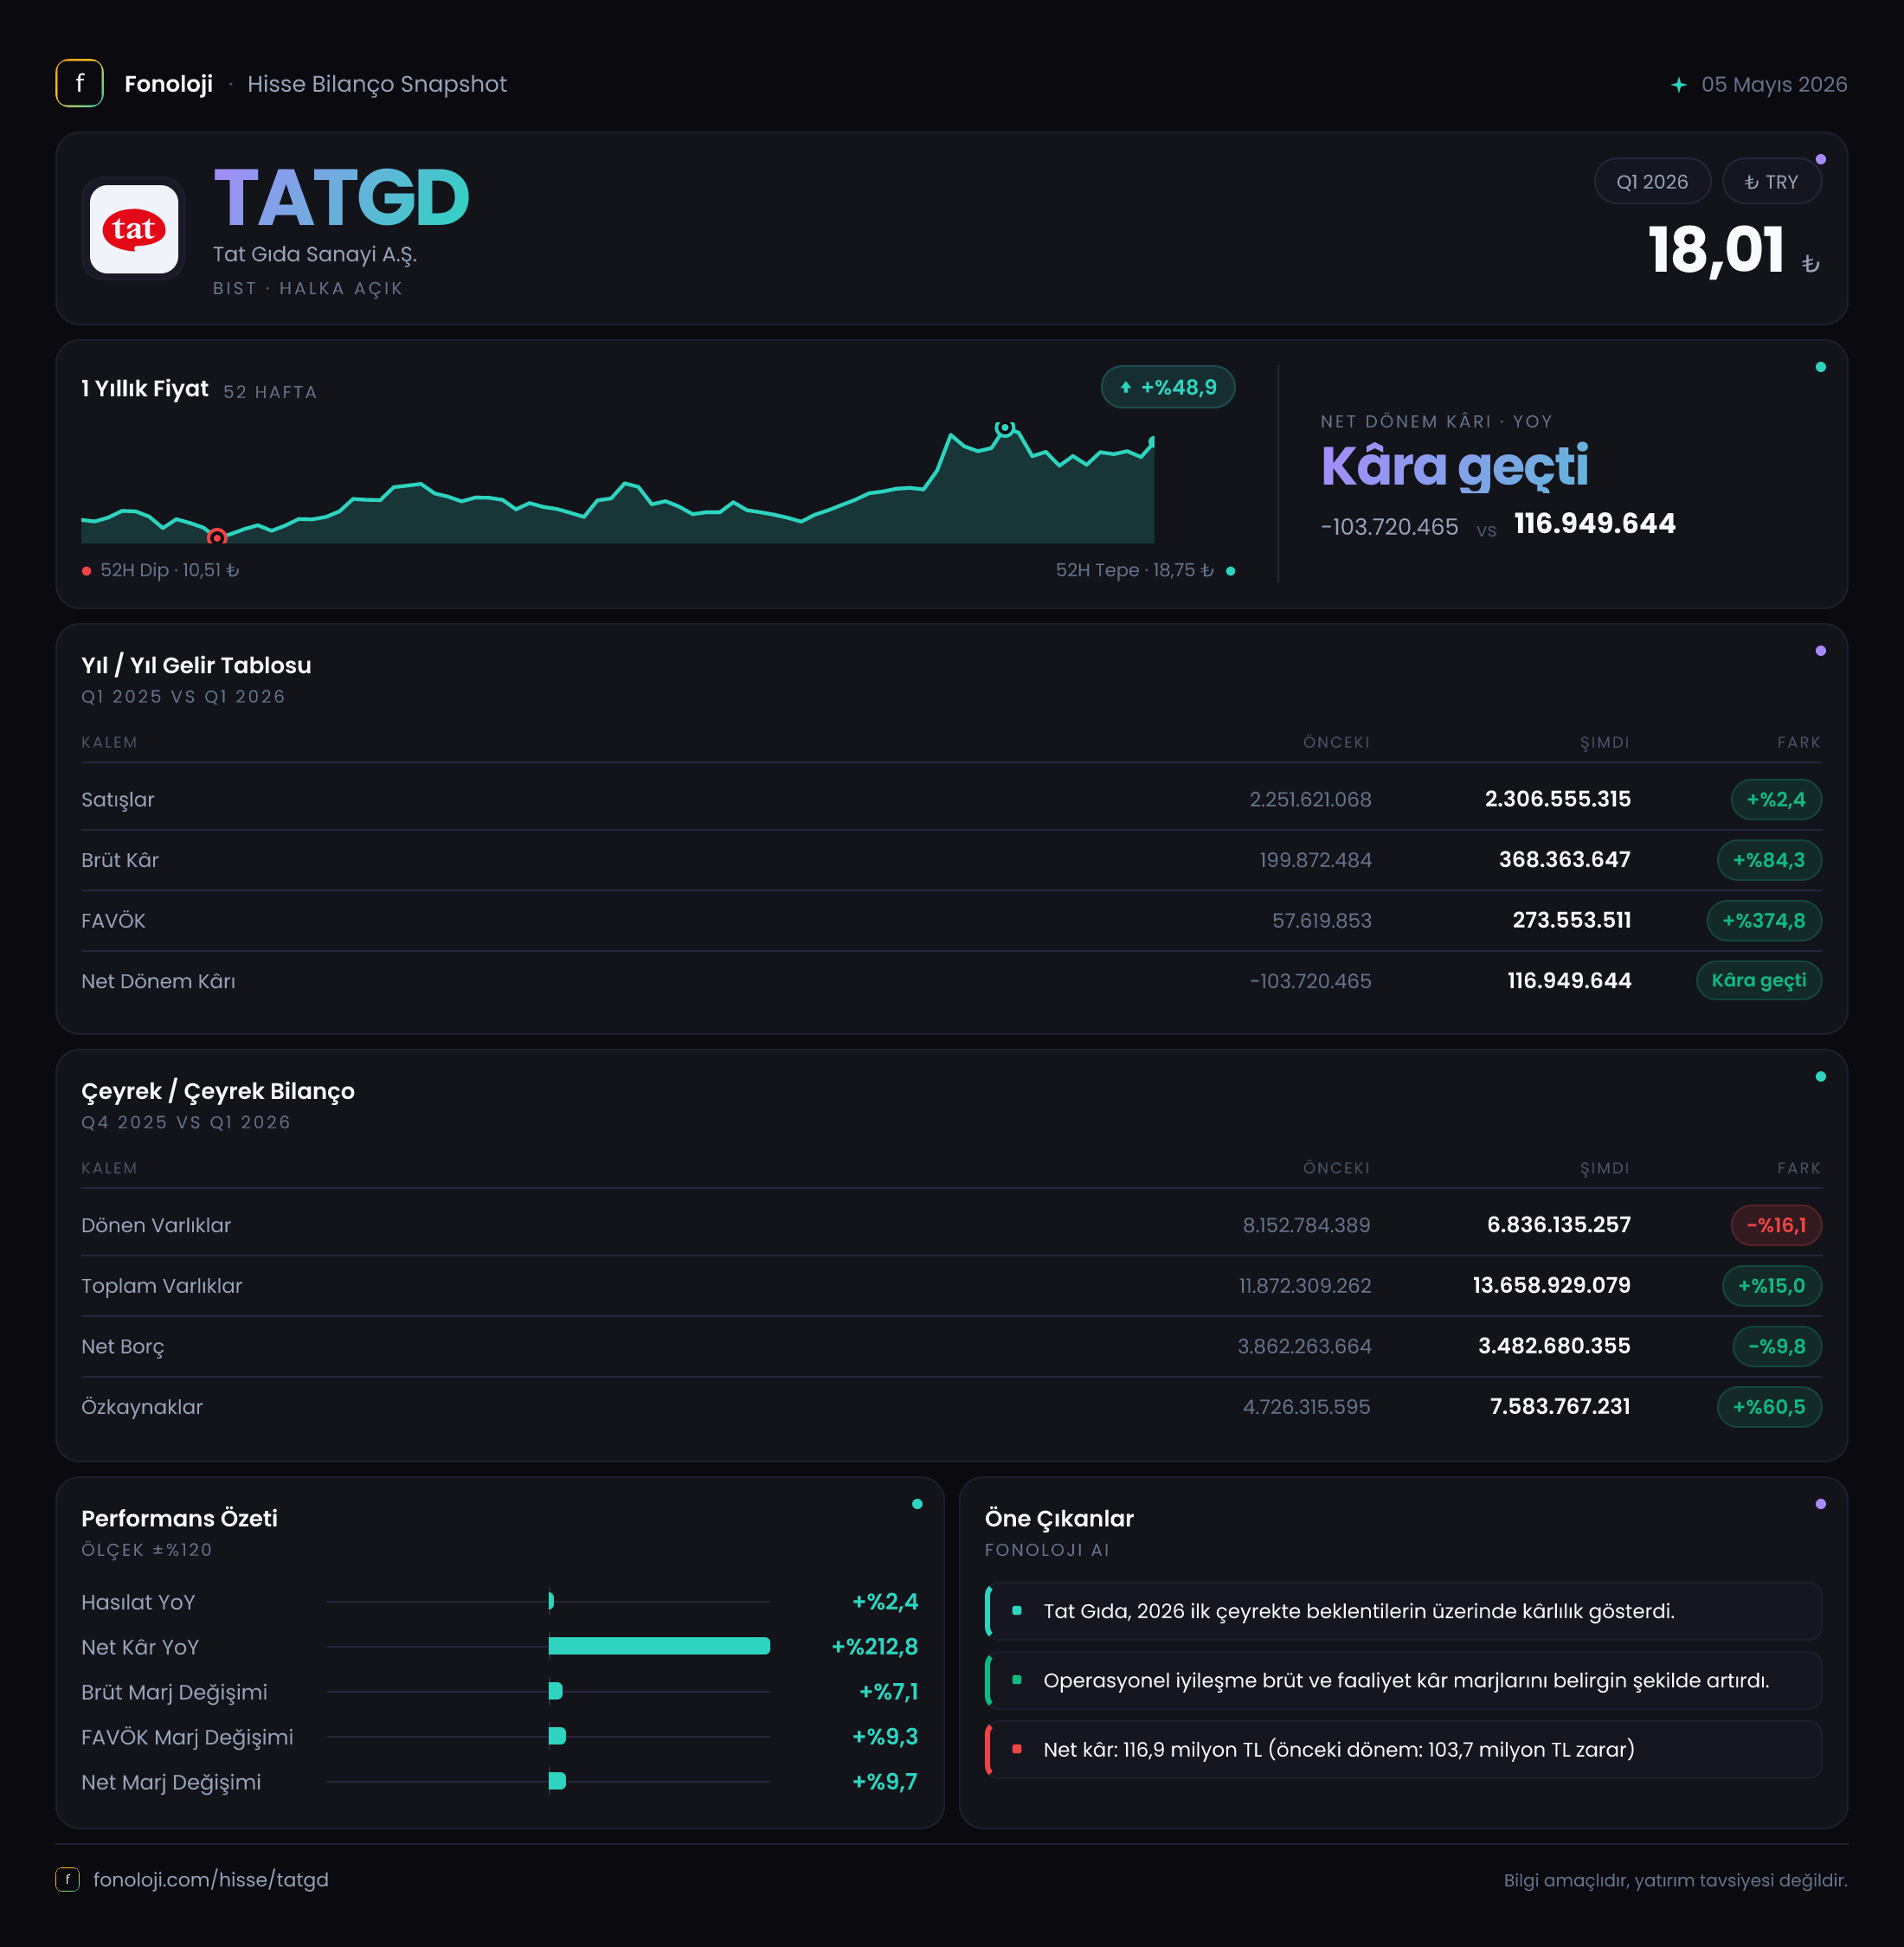
Task: Click the Fonoloji logo icon in header
Action: coord(79,83)
